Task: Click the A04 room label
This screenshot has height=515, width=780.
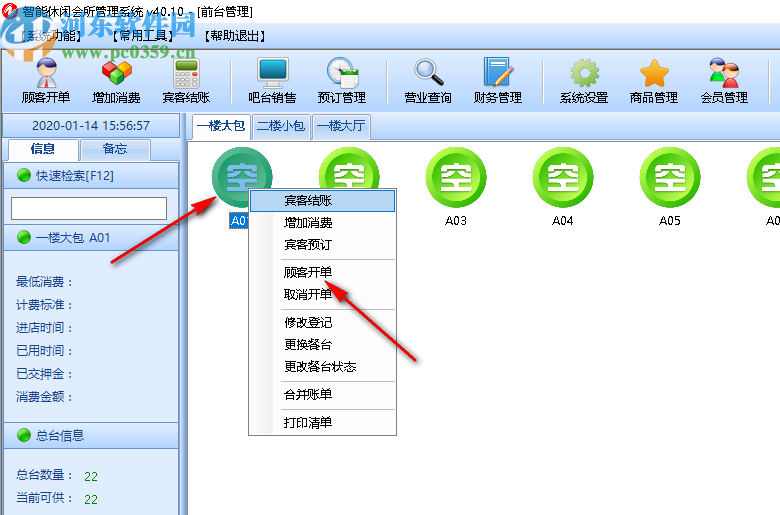Action: coord(563,220)
